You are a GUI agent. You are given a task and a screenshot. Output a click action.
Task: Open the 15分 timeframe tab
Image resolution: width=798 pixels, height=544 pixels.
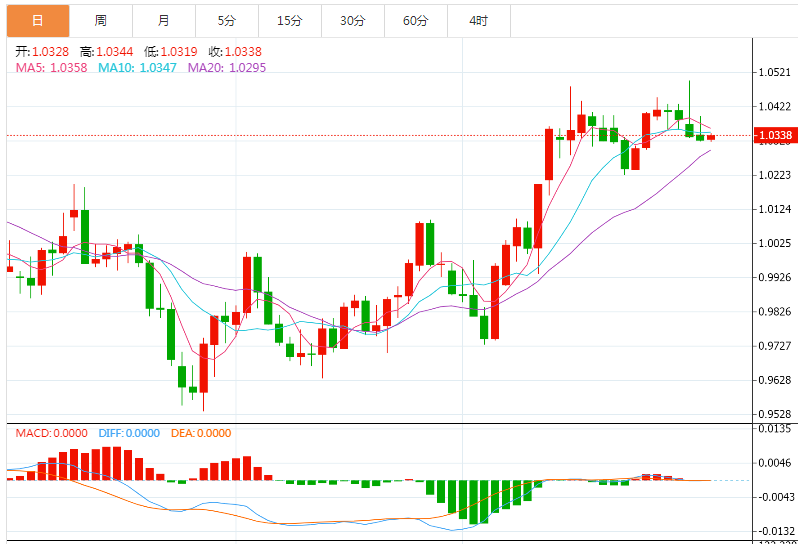coord(290,21)
